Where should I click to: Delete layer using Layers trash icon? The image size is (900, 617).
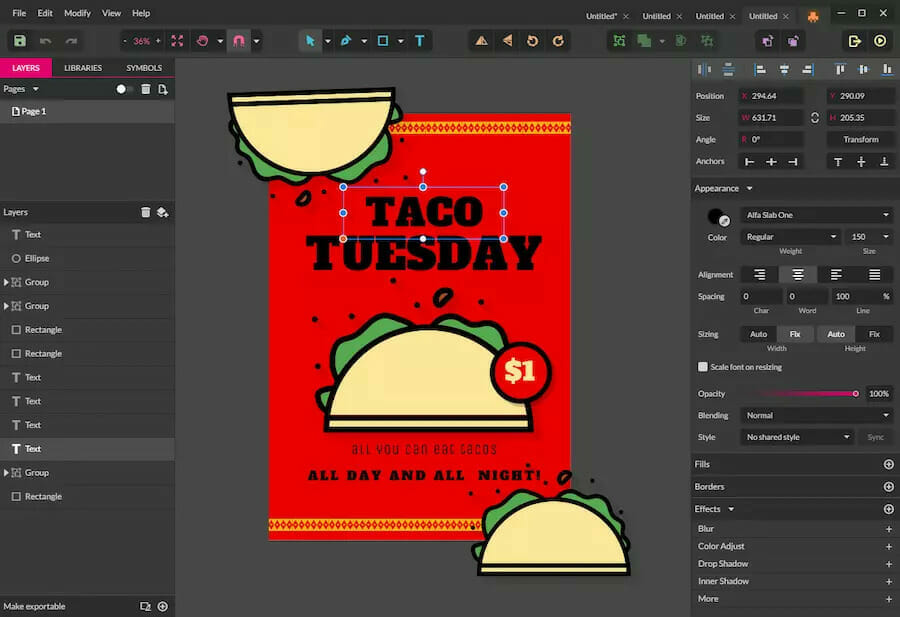[145, 212]
